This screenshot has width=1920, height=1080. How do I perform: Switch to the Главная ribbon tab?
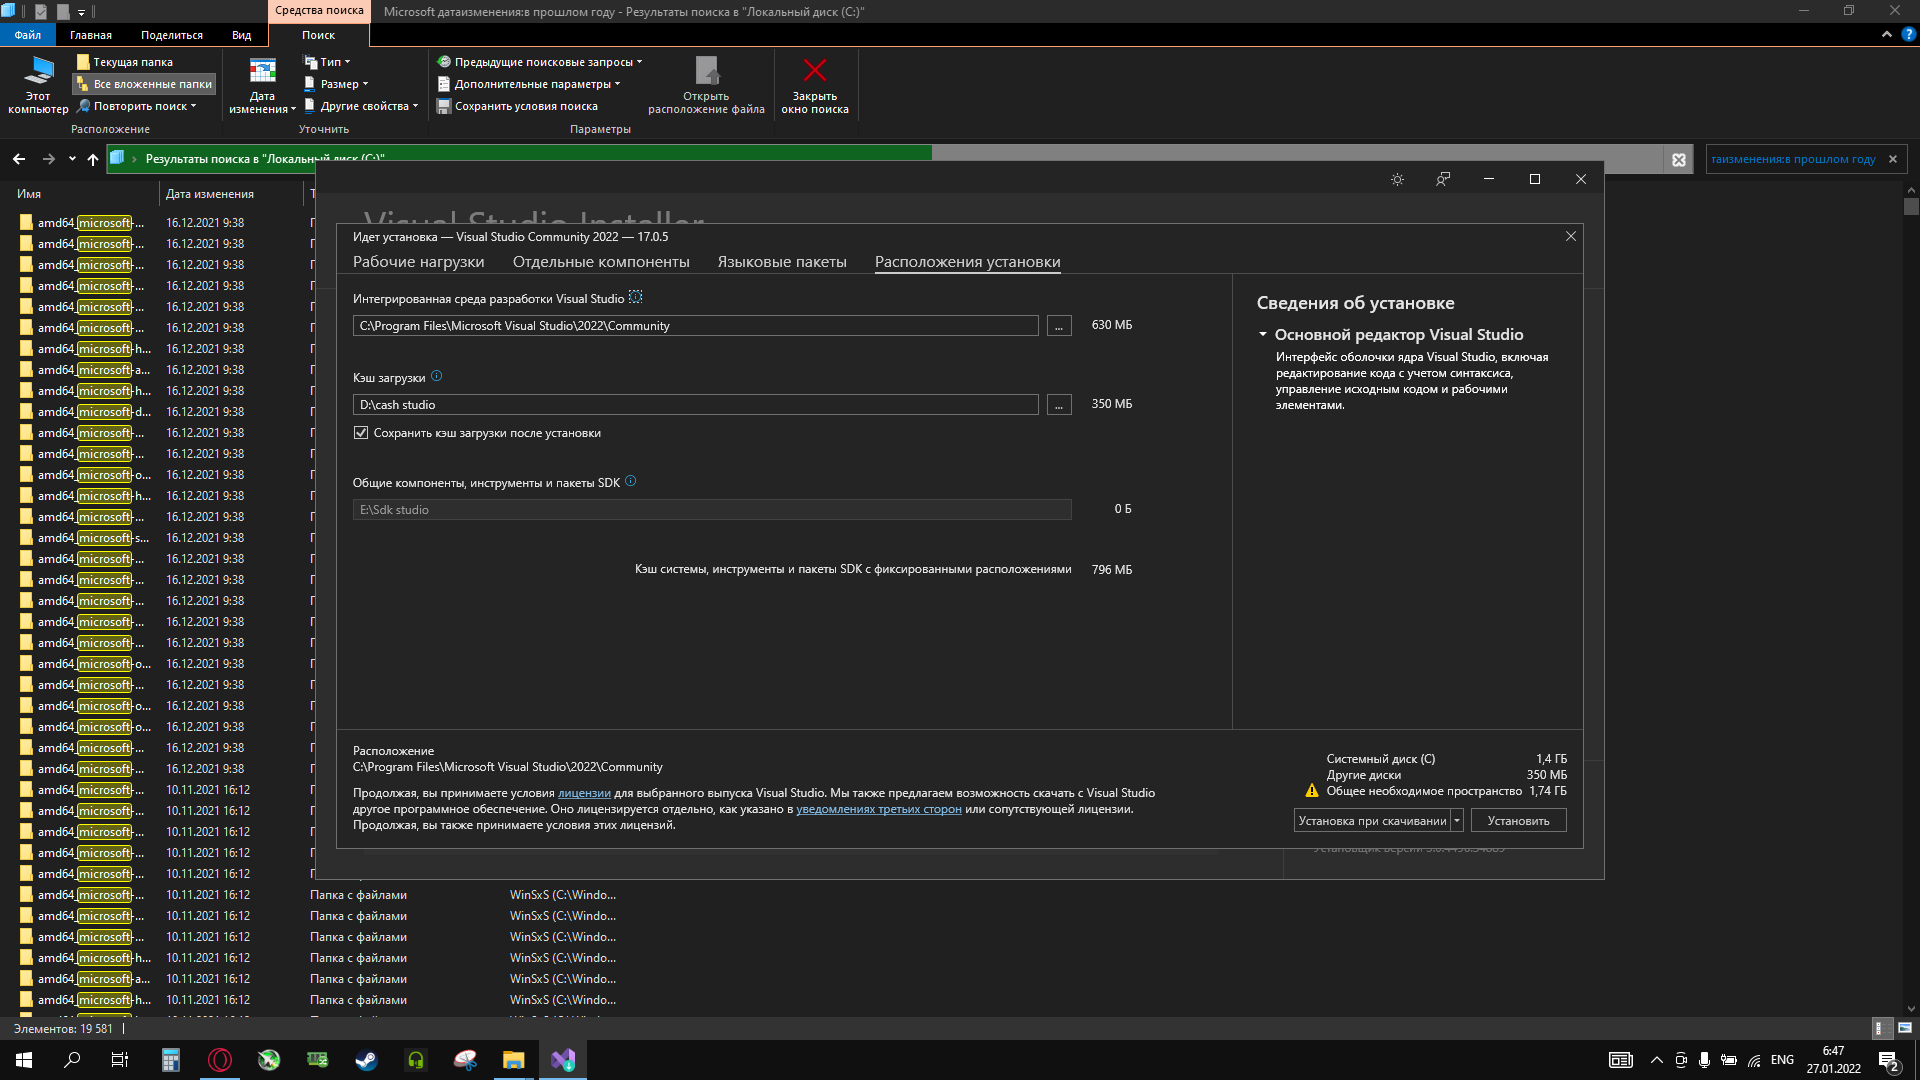tap(91, 35)
